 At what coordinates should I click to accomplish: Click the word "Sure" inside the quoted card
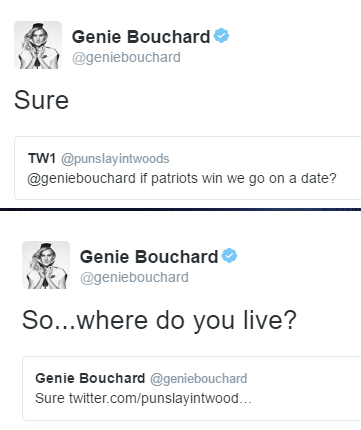[x=50, y=398]
